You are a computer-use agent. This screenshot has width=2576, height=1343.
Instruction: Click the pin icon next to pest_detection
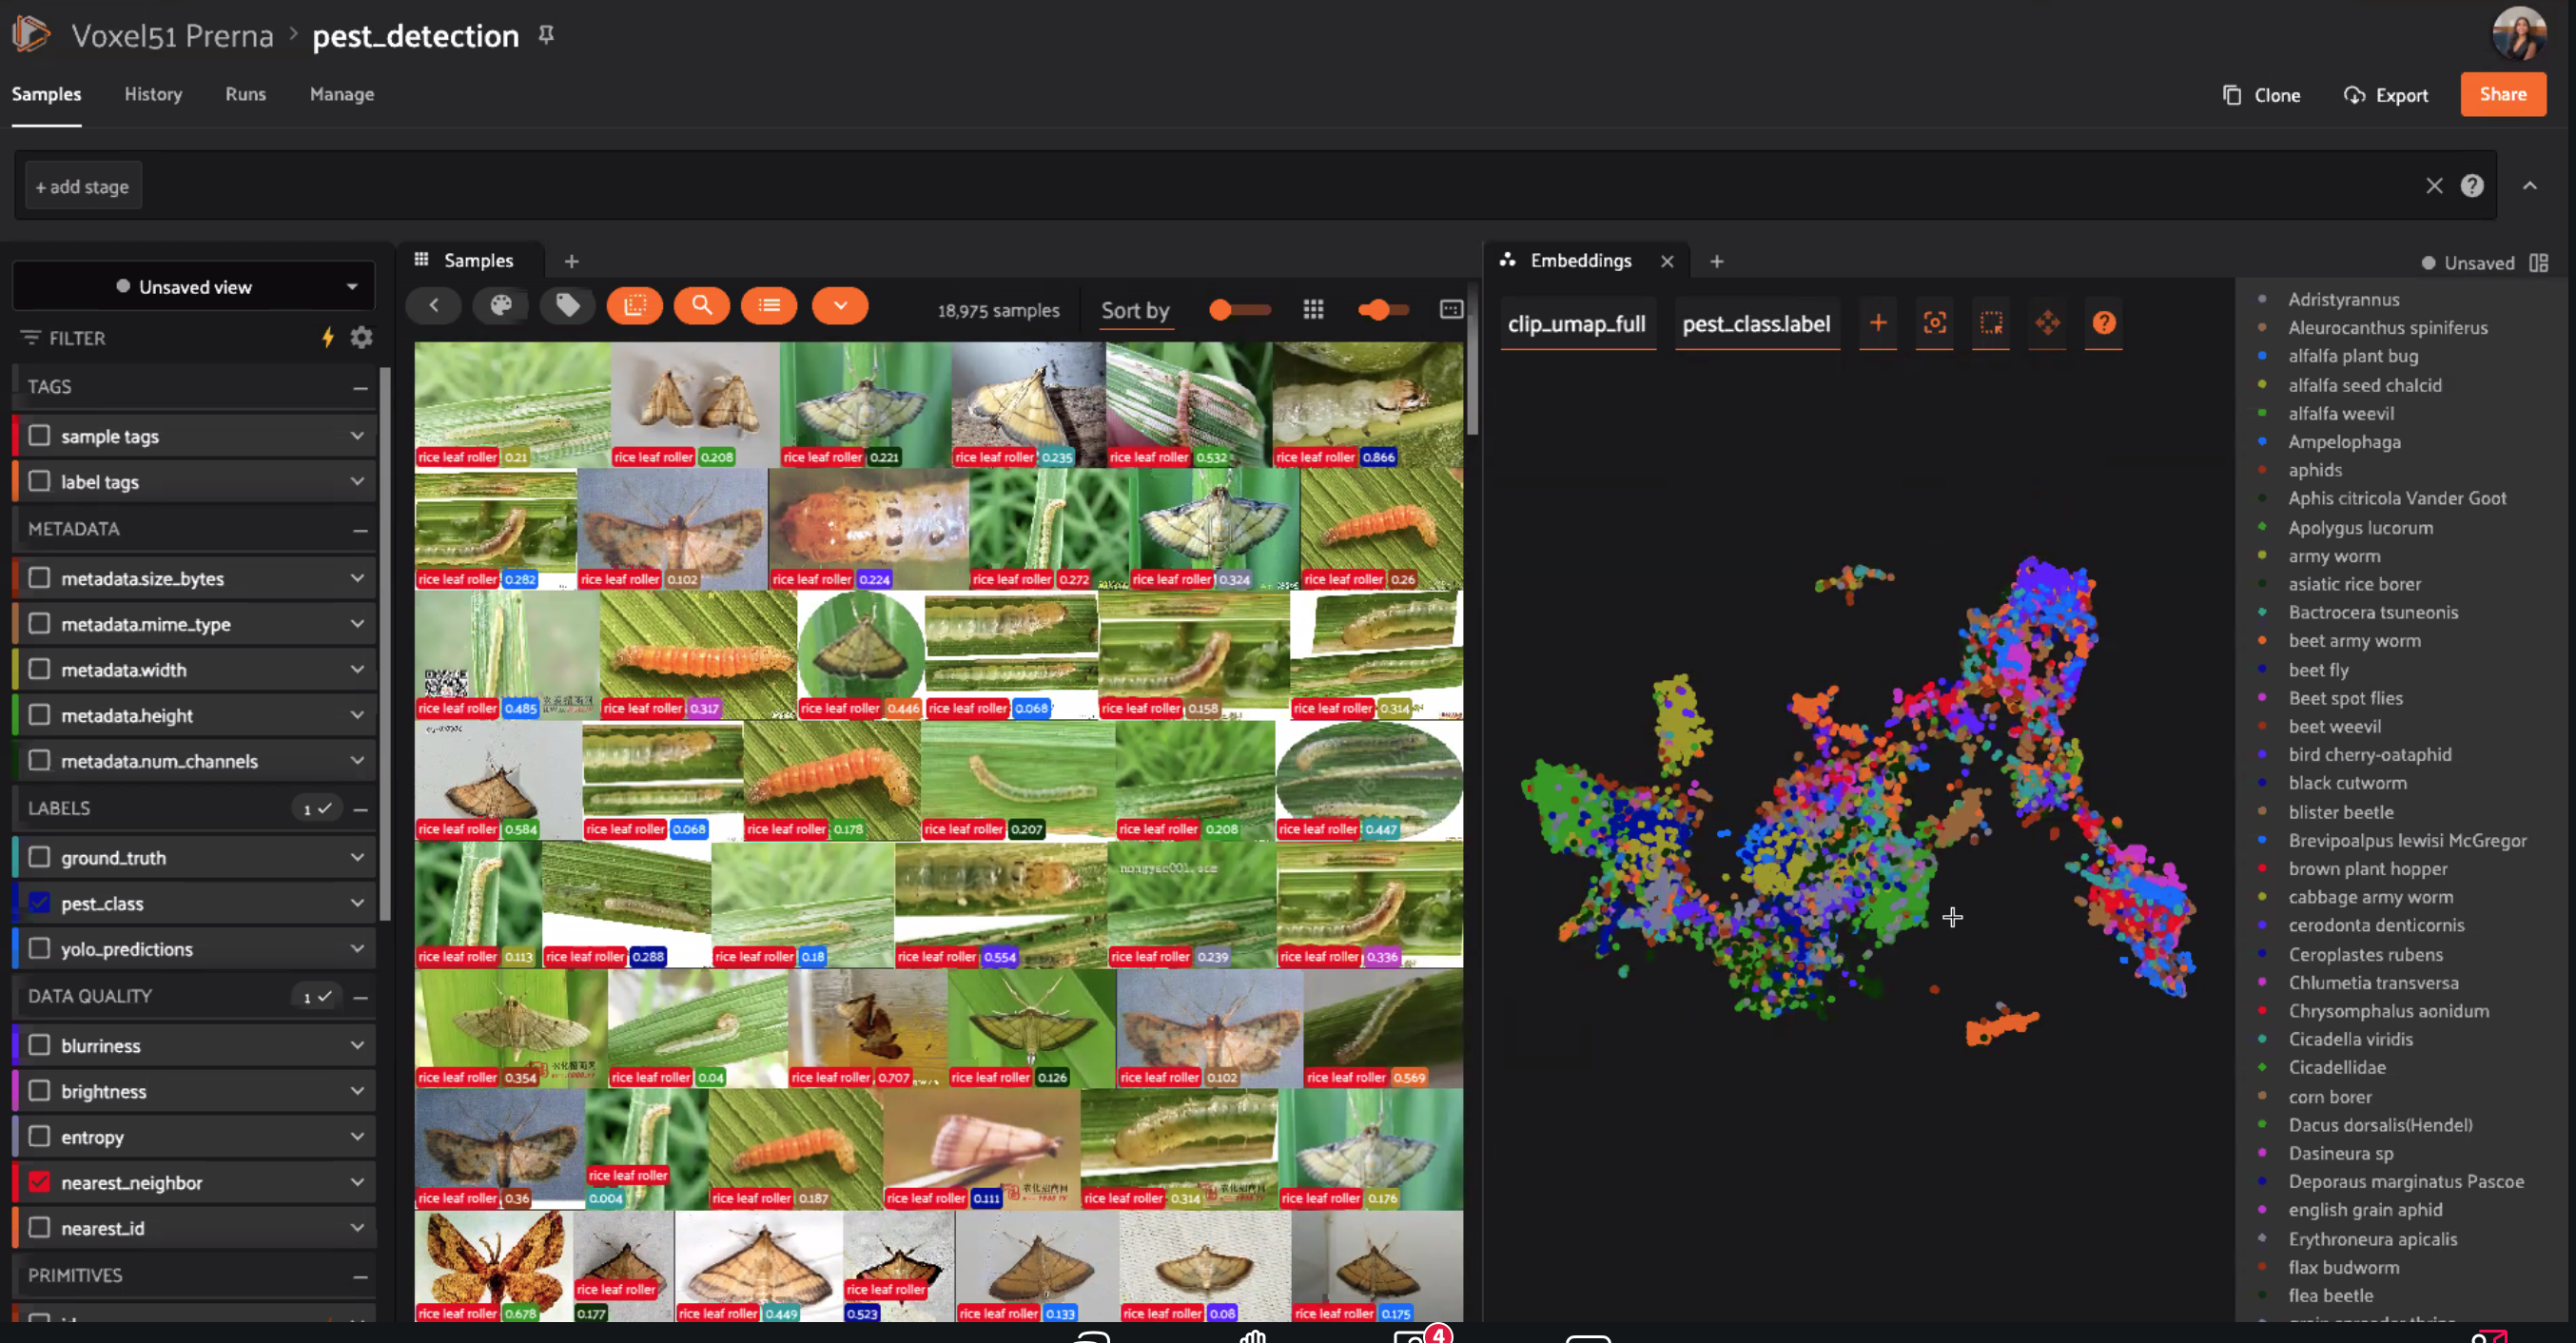tap(546, 35)
